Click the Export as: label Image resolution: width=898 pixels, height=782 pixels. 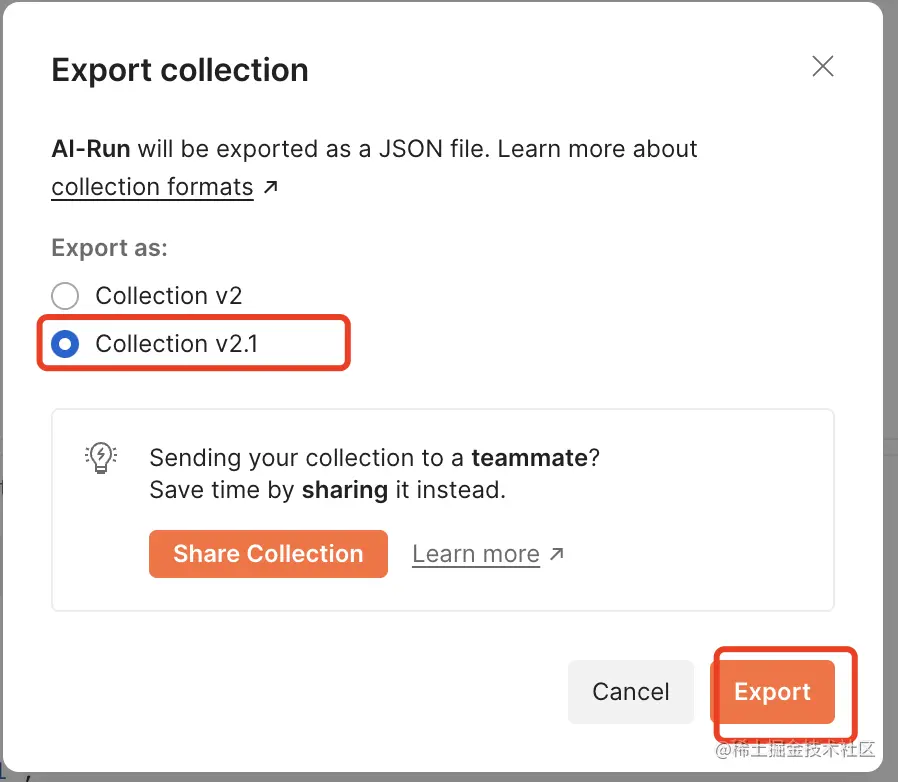tap(110, 248)
